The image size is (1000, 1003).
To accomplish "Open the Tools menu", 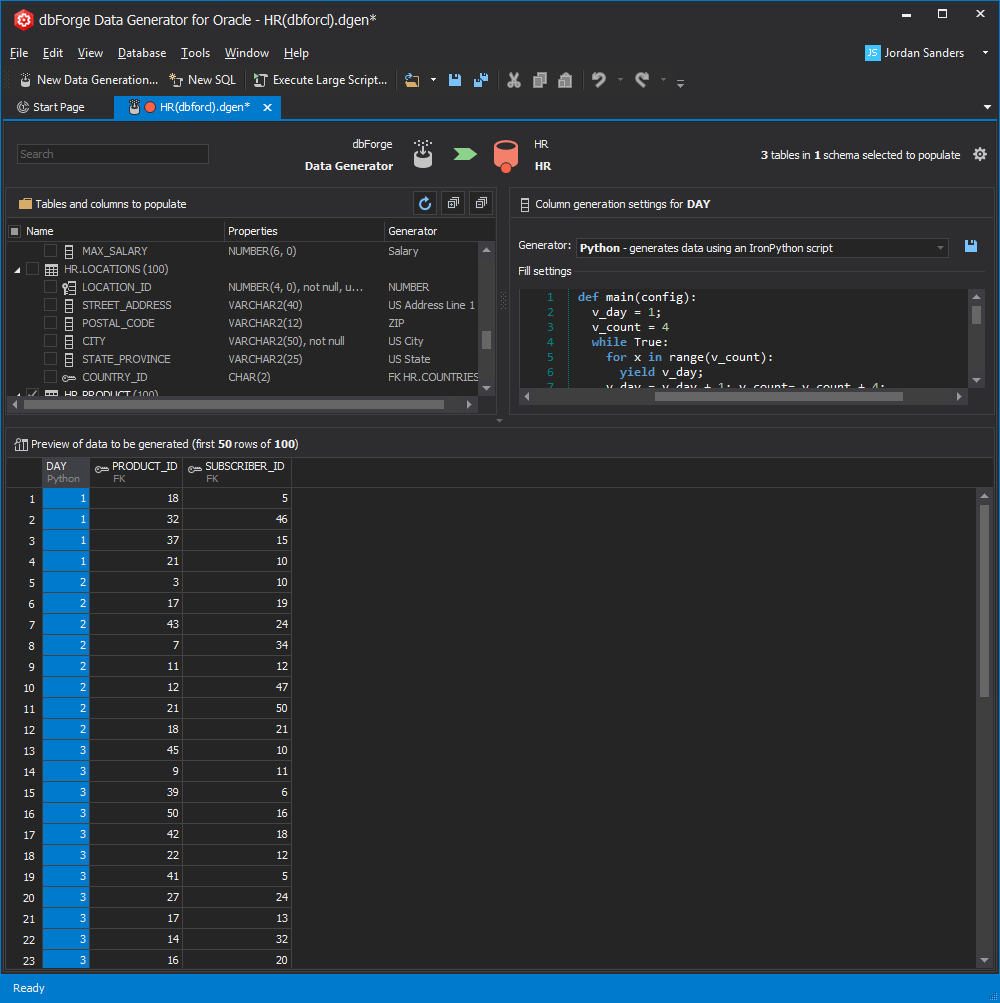I will point(195,53).
